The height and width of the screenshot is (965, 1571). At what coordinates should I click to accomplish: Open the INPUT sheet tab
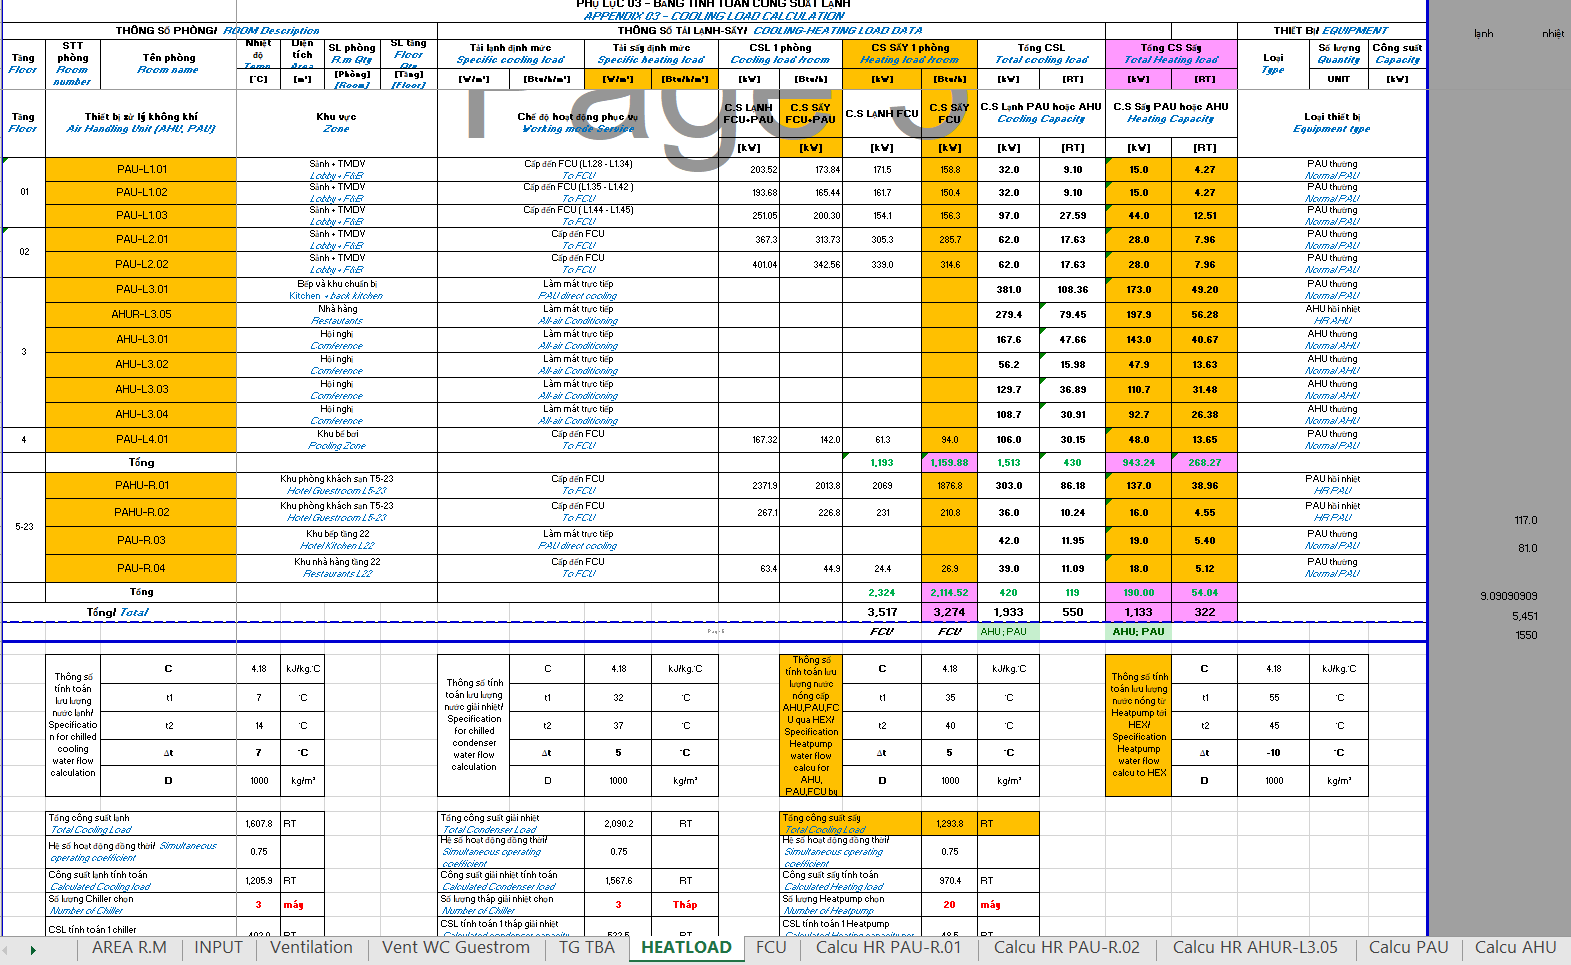coord(218,948)
